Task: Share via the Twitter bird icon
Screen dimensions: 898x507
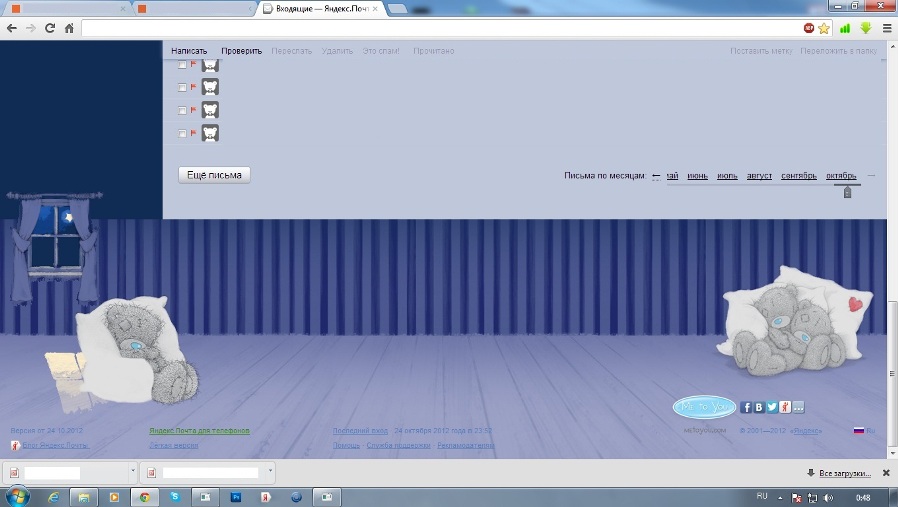Action: click(772, 407)
